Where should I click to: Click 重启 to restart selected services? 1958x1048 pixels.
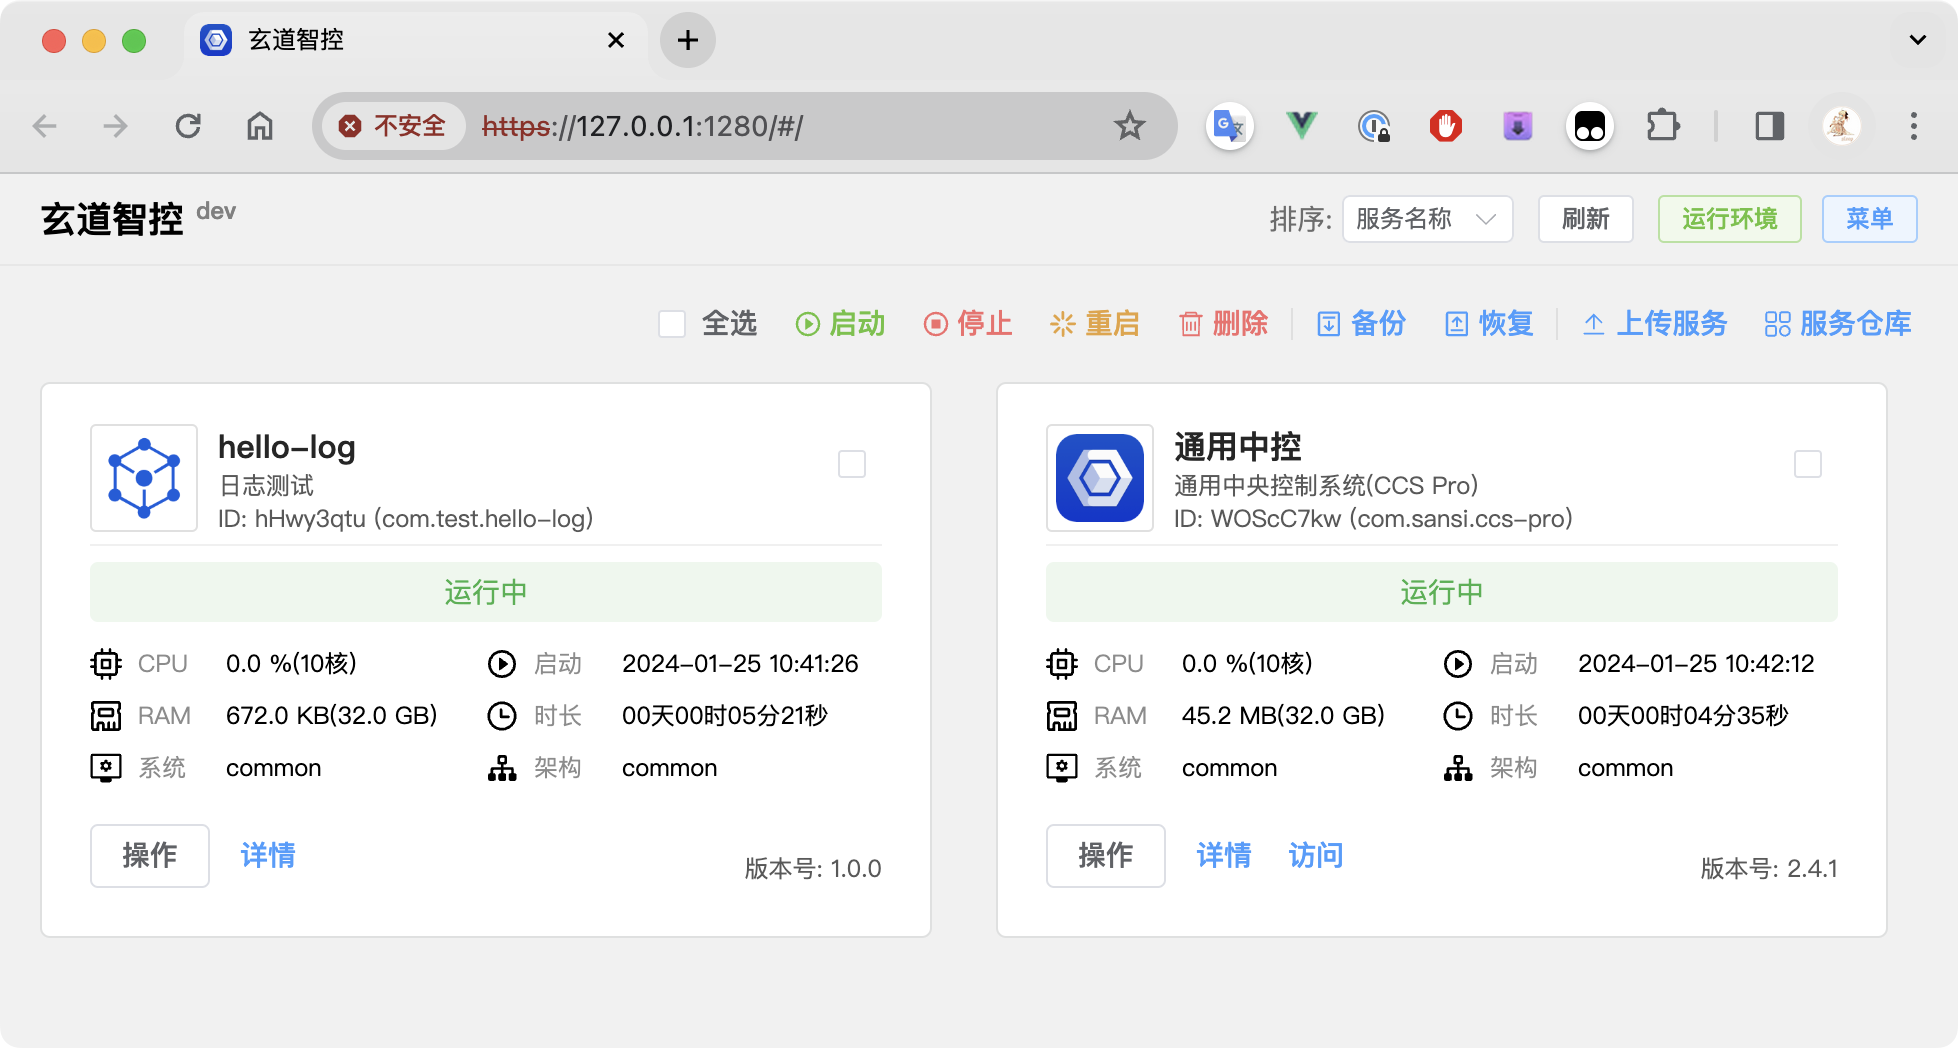[1095, 324]
